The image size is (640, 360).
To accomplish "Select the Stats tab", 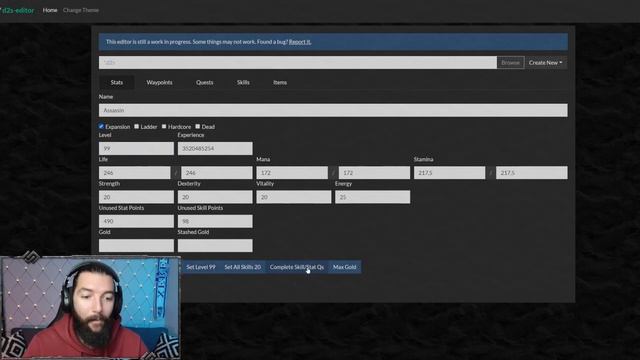I will 117,82.
